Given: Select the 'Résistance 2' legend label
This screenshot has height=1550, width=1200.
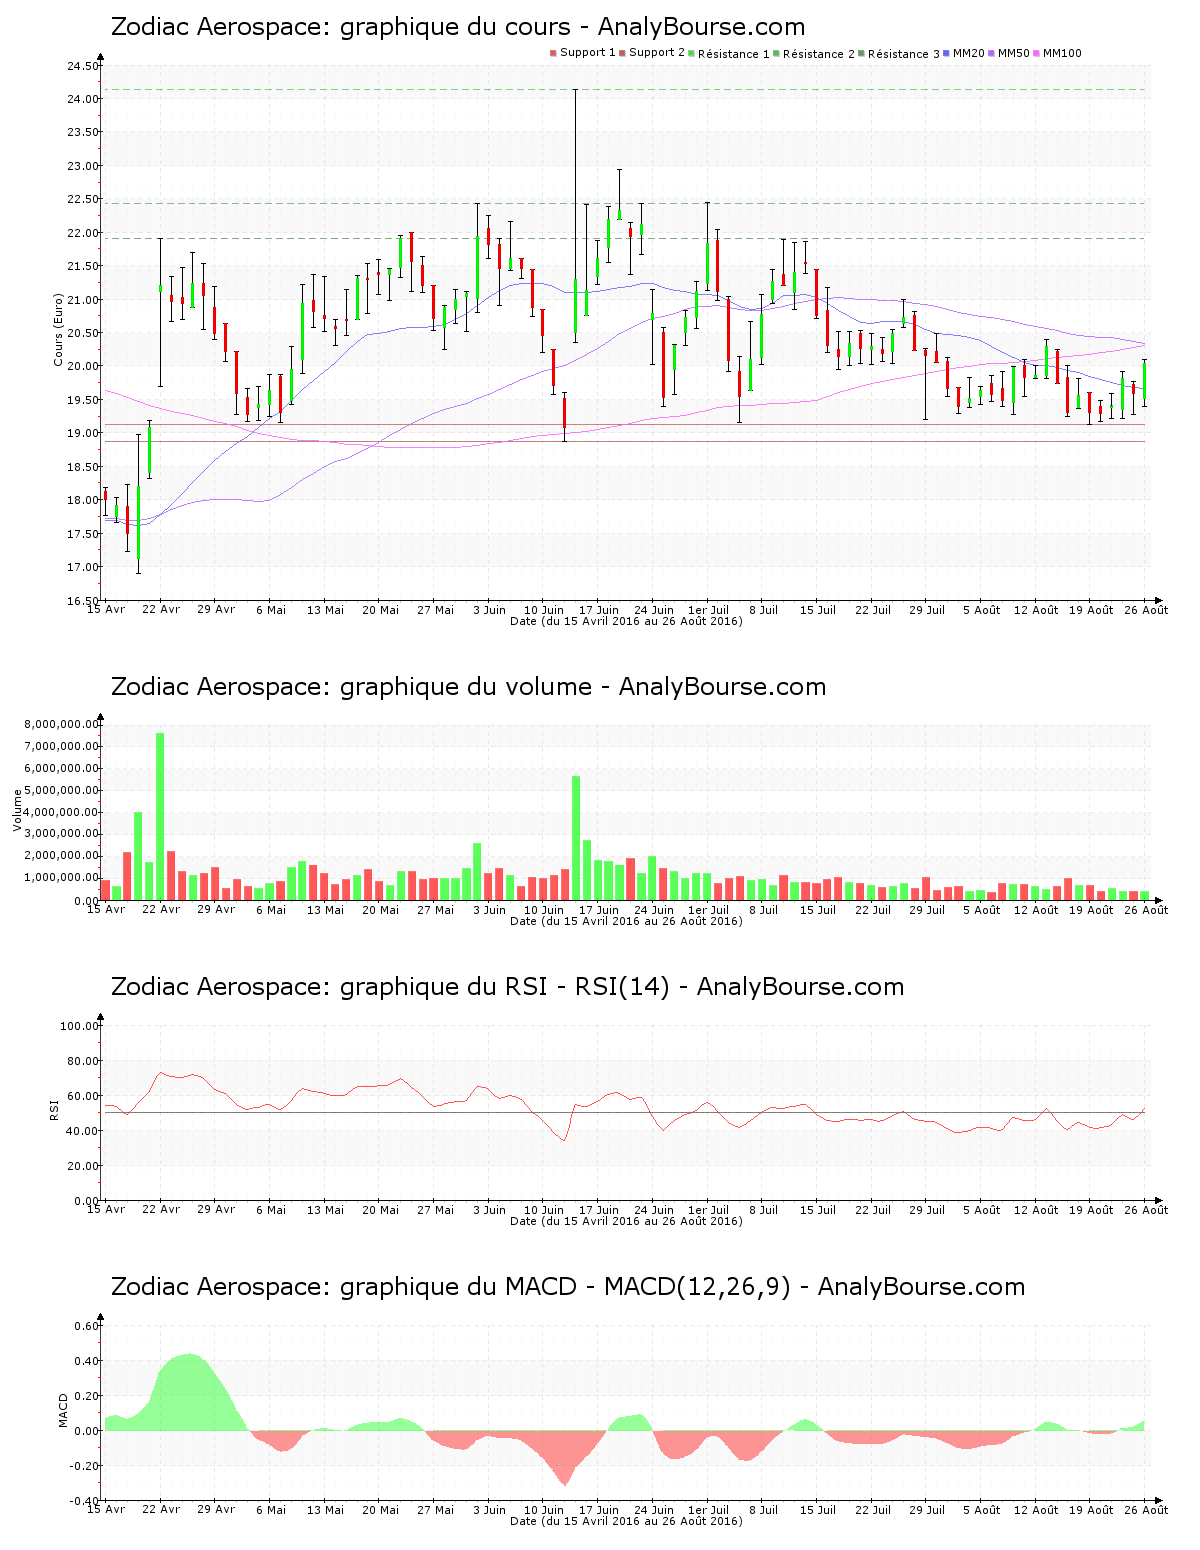Looking at the screenshot, I should (x=819, y=54).
